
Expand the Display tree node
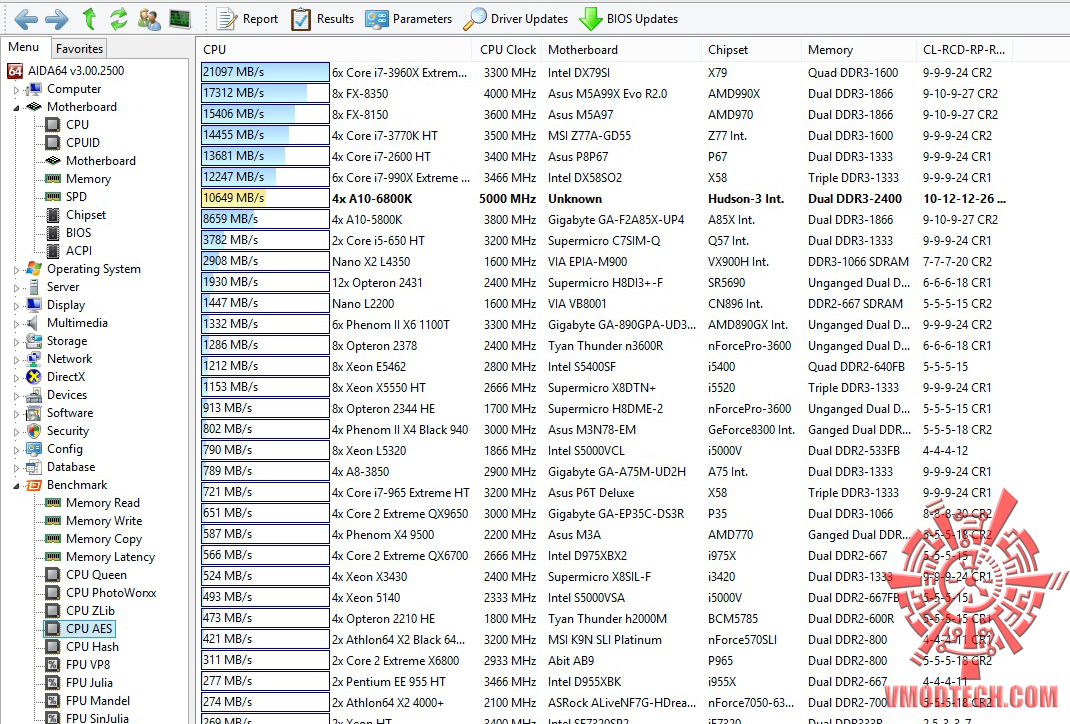pyautogui.click(x=16, y=305)
